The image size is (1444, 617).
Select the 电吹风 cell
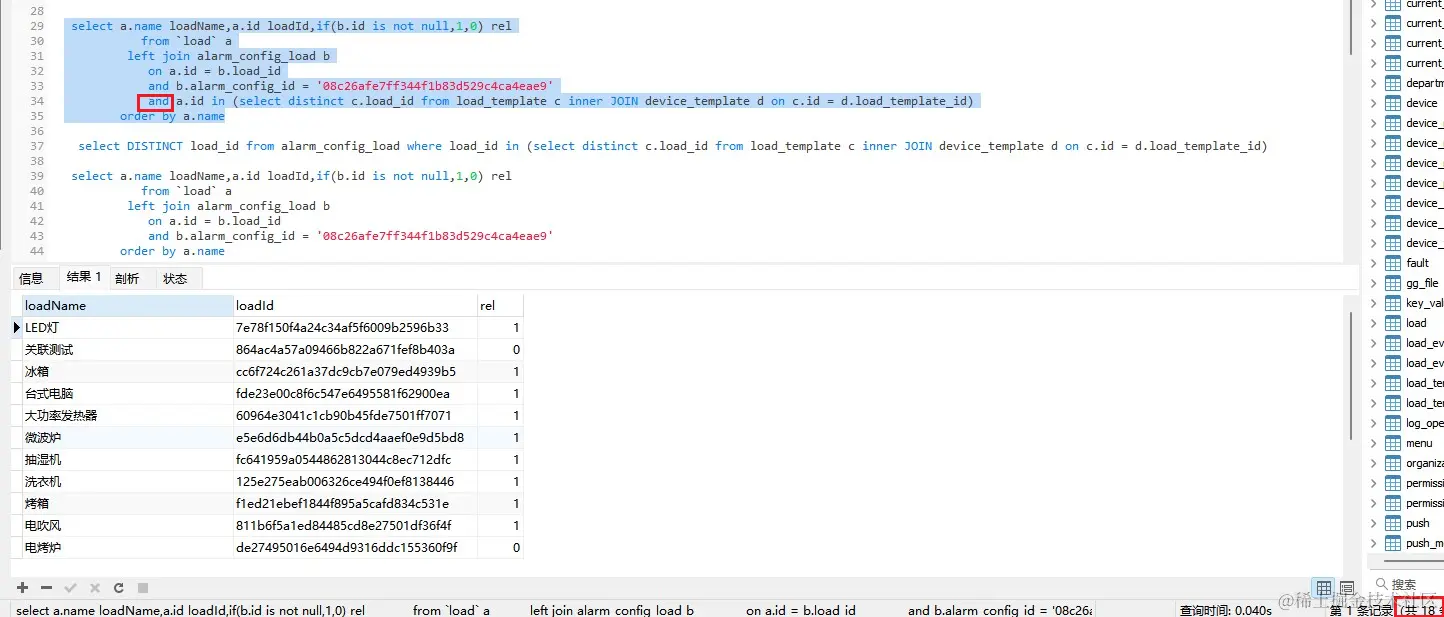[128, 525]
